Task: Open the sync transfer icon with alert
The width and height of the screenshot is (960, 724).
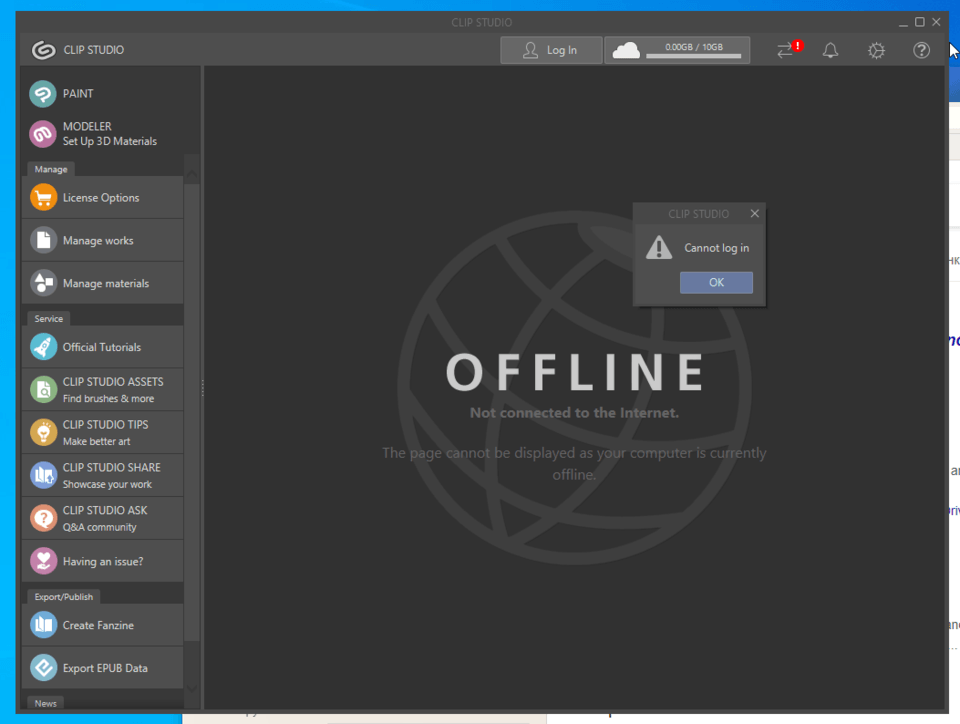Action: click(786, 50)
